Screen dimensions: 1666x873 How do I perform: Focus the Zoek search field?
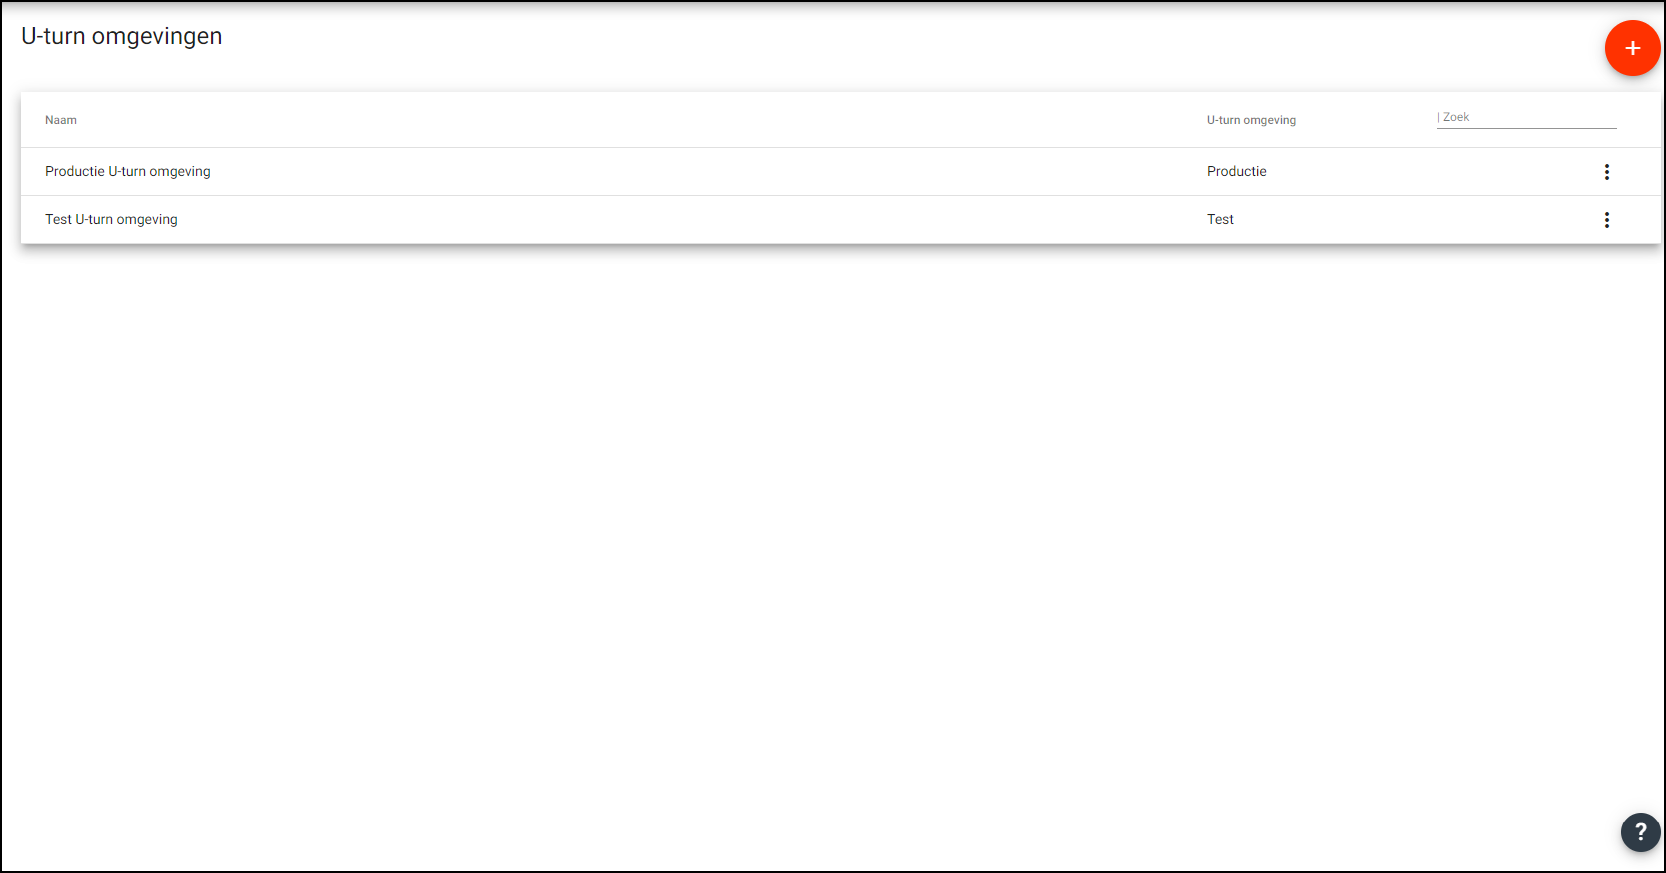[1526, 117]
